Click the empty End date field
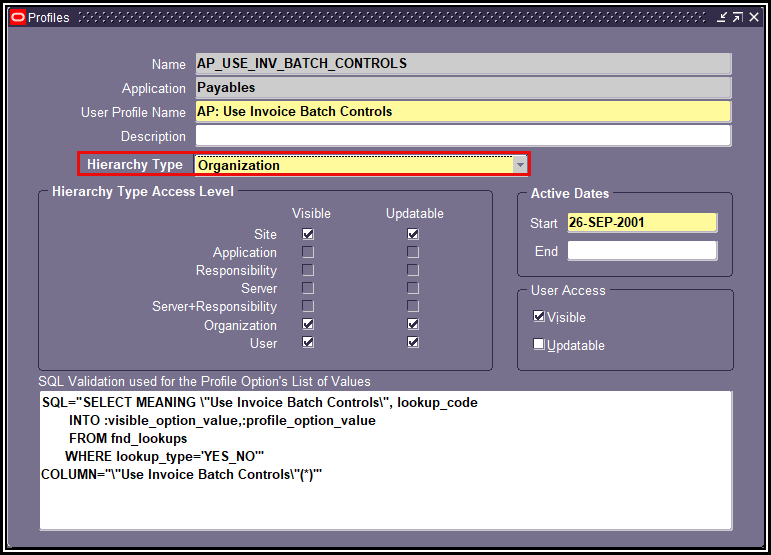Viewport: 771px width, 555px height. coord(642,251)
